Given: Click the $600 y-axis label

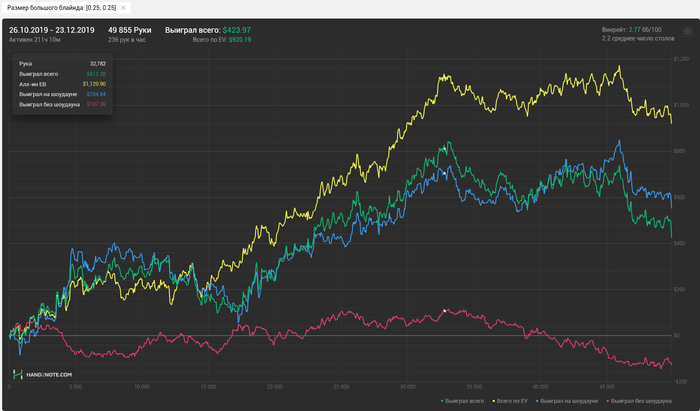Looking at the screenshot, I should (x=679, y=197).
